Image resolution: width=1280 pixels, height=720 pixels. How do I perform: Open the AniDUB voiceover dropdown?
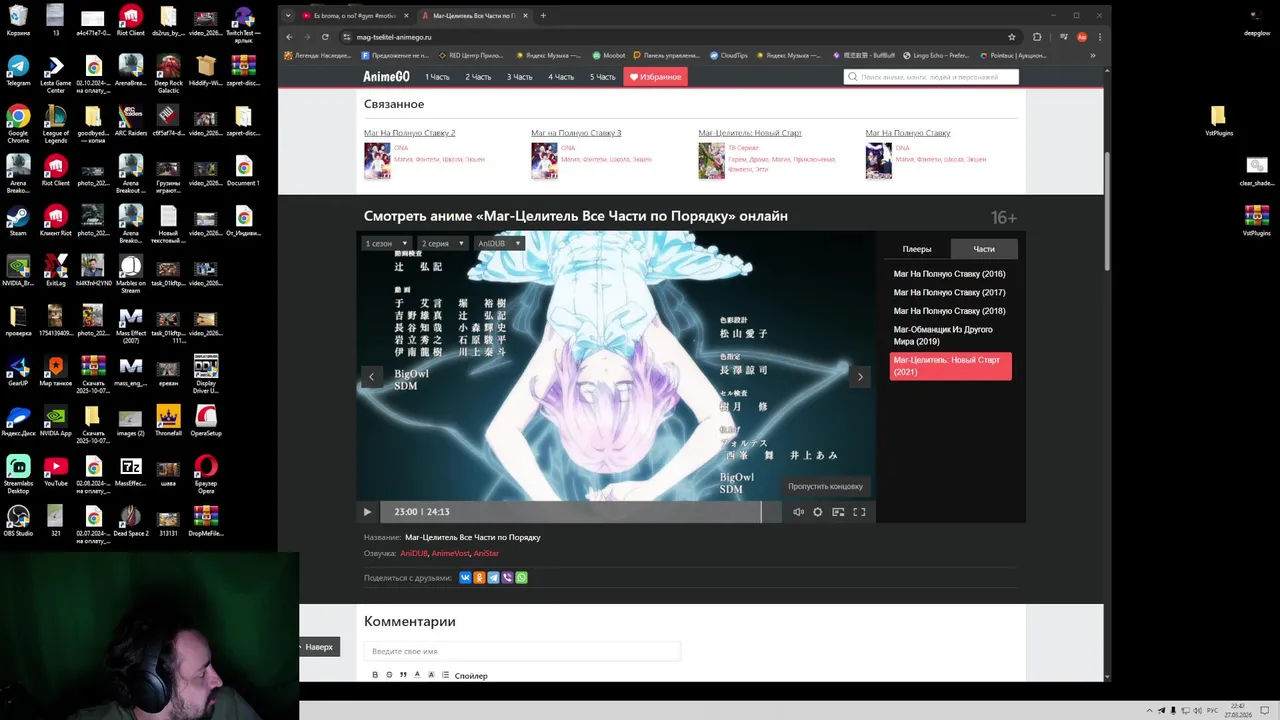coord(499,243)
